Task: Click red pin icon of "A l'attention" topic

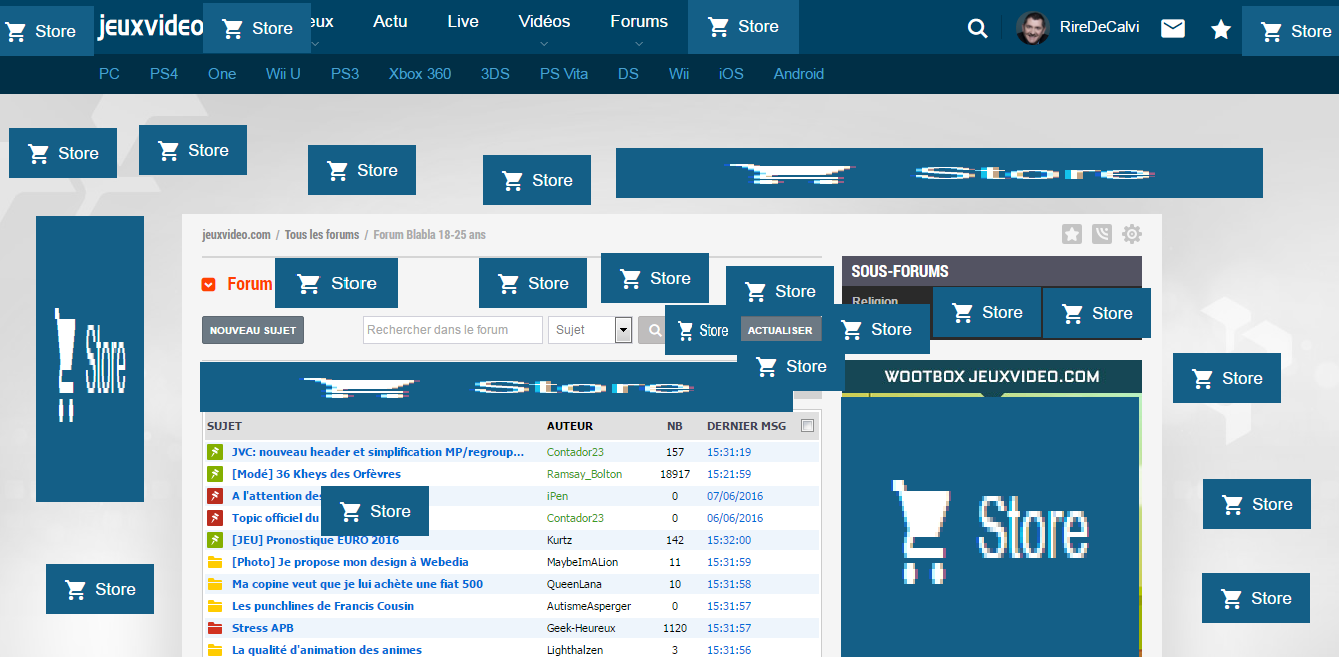Action: click(214, 496)
